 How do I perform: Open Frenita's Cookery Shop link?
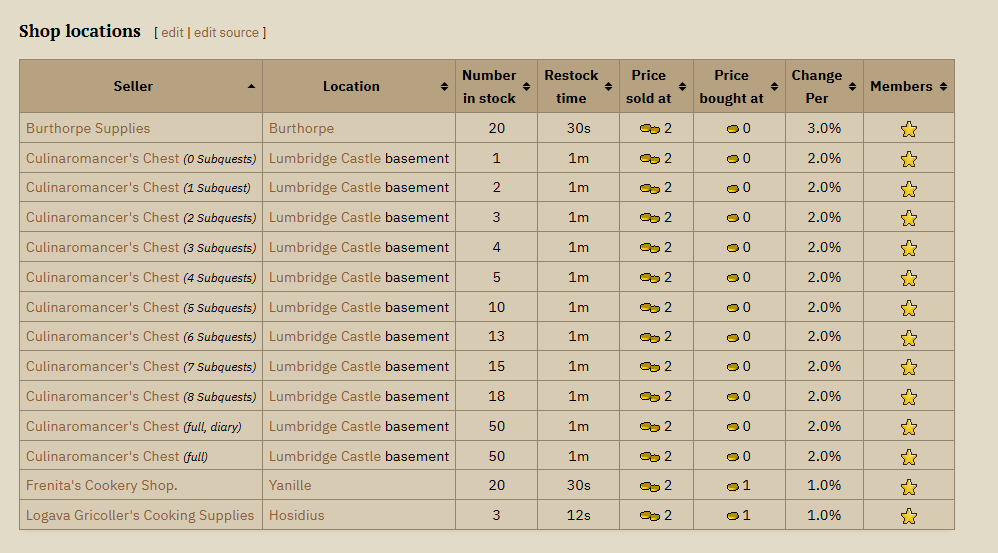tap(102, 486)
